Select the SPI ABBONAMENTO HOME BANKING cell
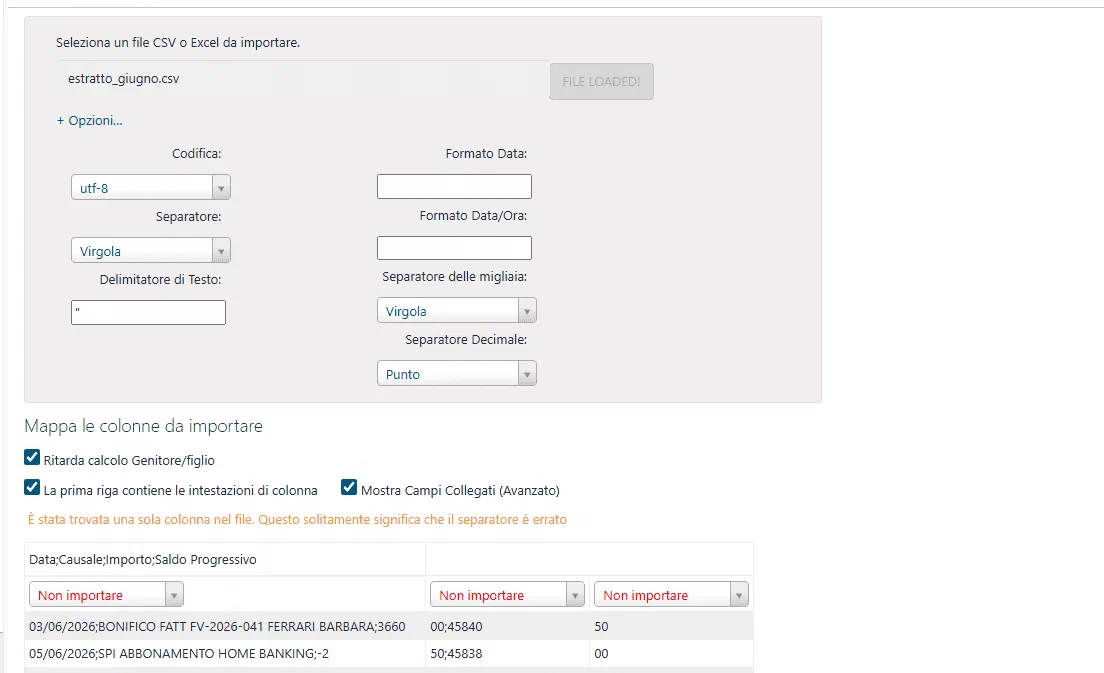The width and height of the screenshot is (1104, 673). pos(225,653)
